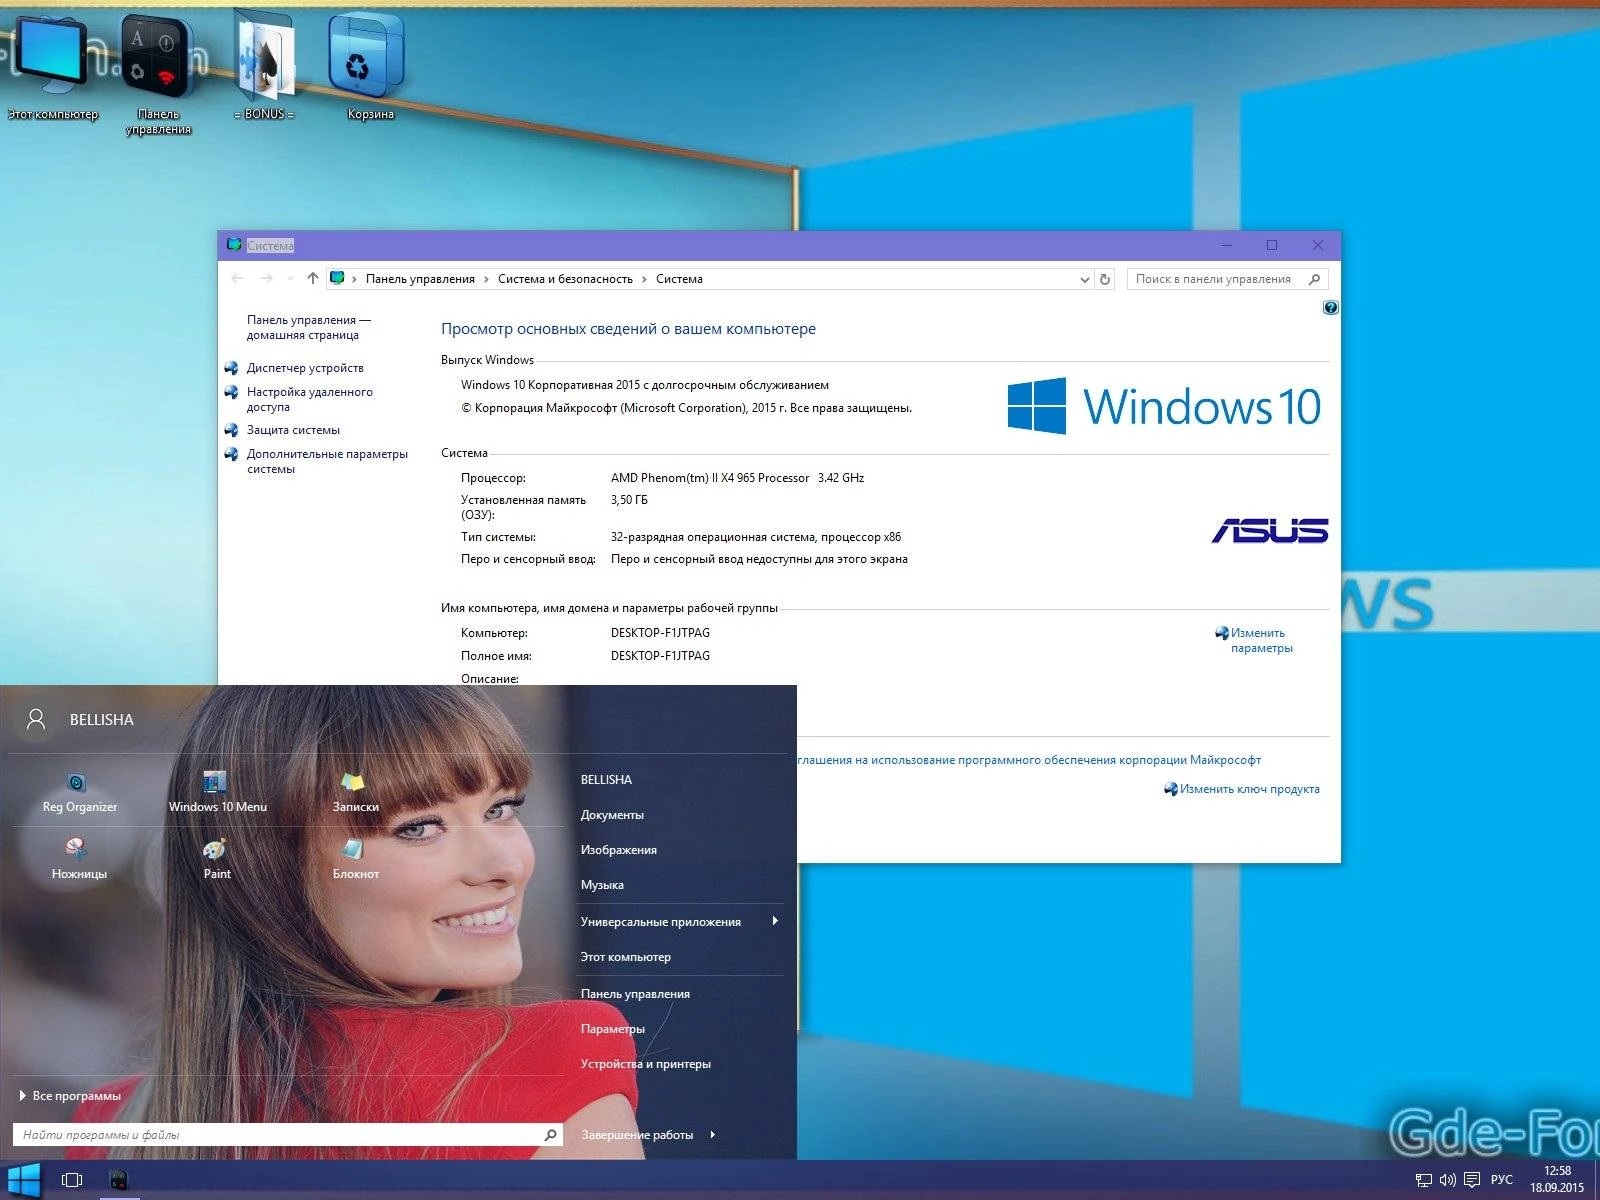Click the start menu search magnifier icon
The height and width of the screenshot is (1200, 1600).
550,1135
